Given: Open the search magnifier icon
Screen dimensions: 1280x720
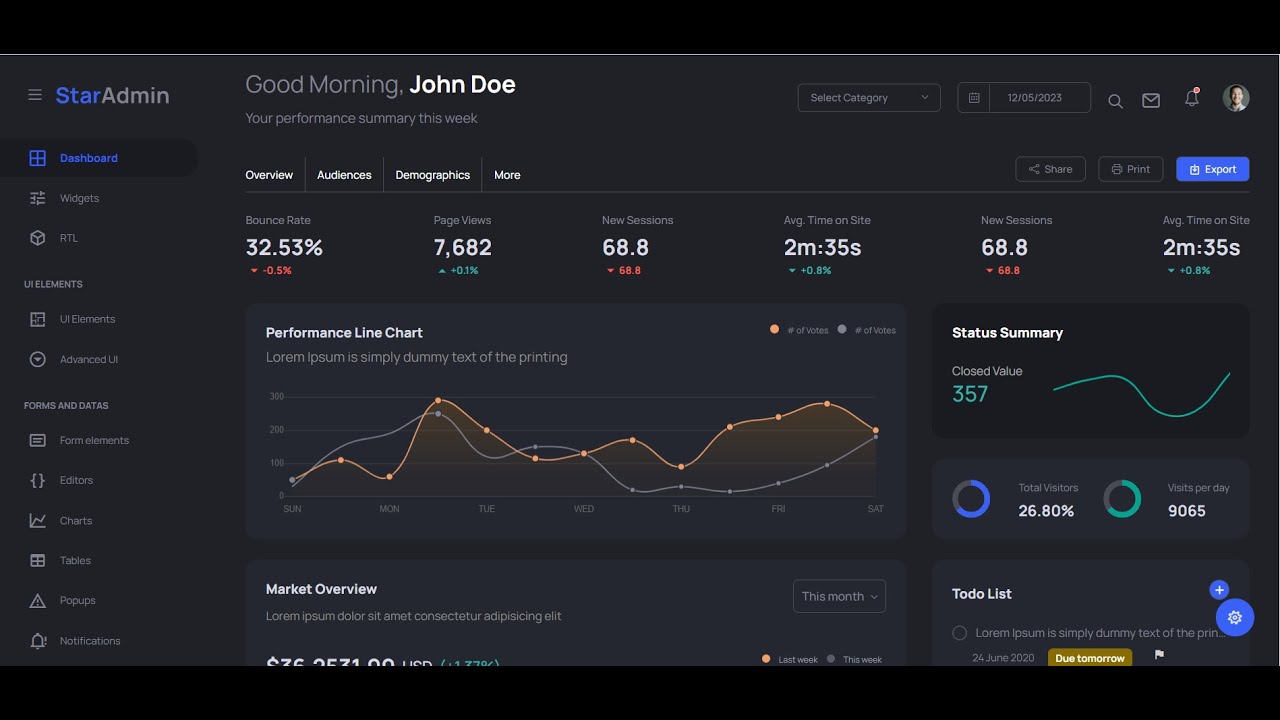Looking at the screenshot, I should pyautogui.click(x=1115, y=101).
